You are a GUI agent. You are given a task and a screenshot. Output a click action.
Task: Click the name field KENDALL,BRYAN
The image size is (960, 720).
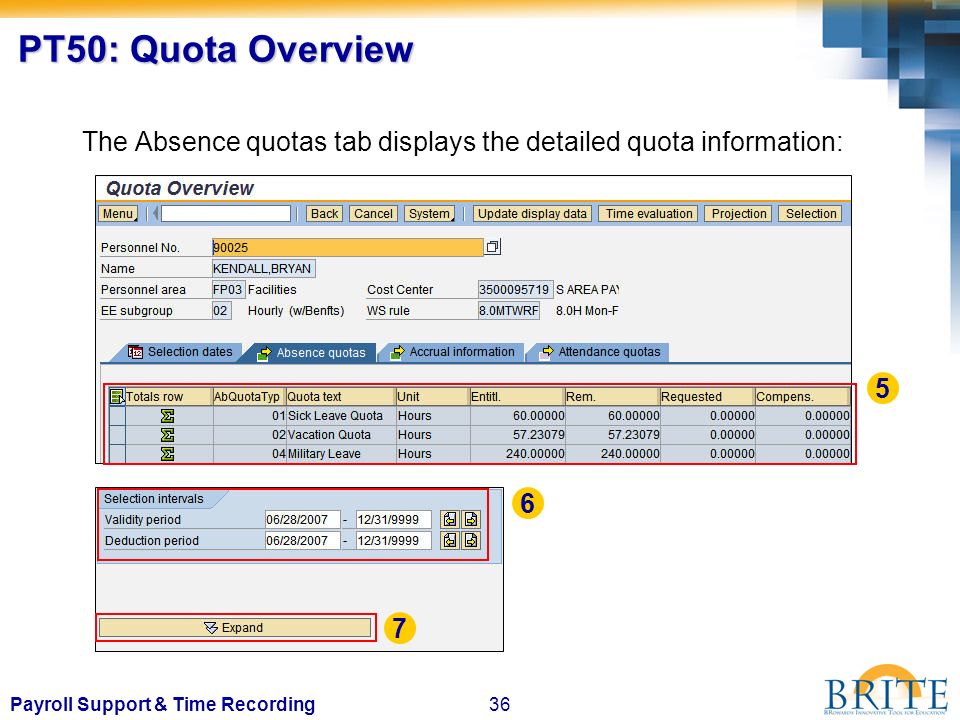pyautogui.click(x=263, y=268)
